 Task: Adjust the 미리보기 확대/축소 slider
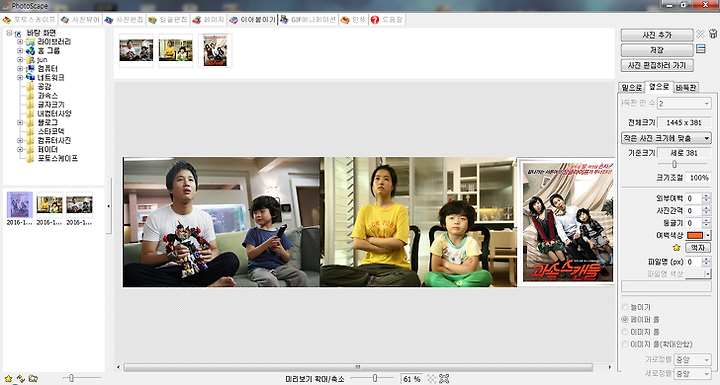(x=375, y=378)
